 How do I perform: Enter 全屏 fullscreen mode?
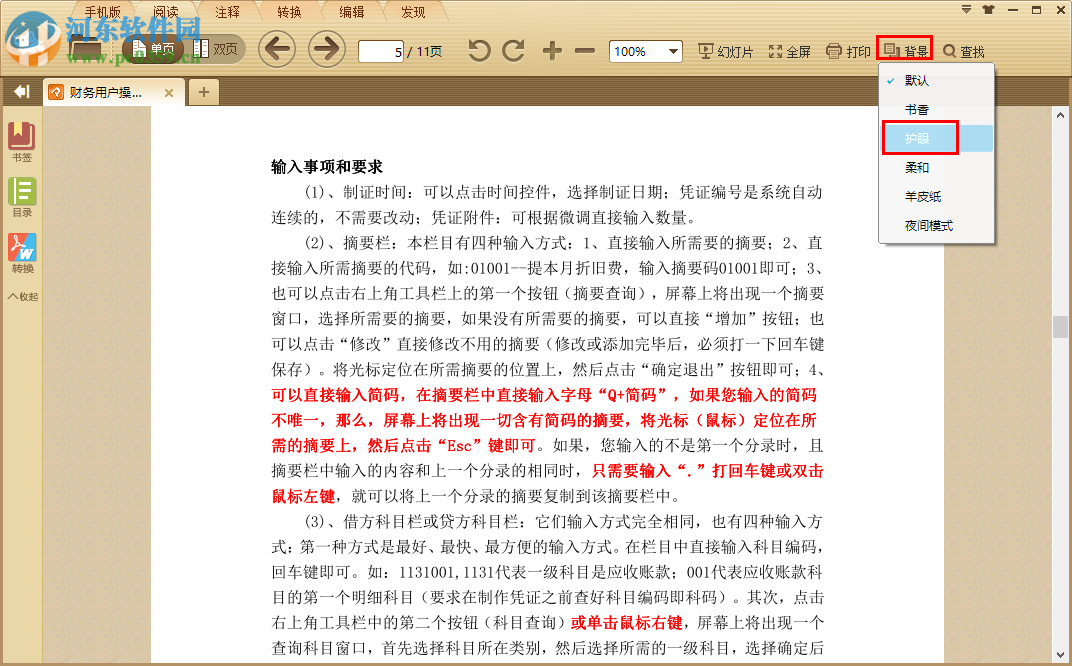click(790, 51)
